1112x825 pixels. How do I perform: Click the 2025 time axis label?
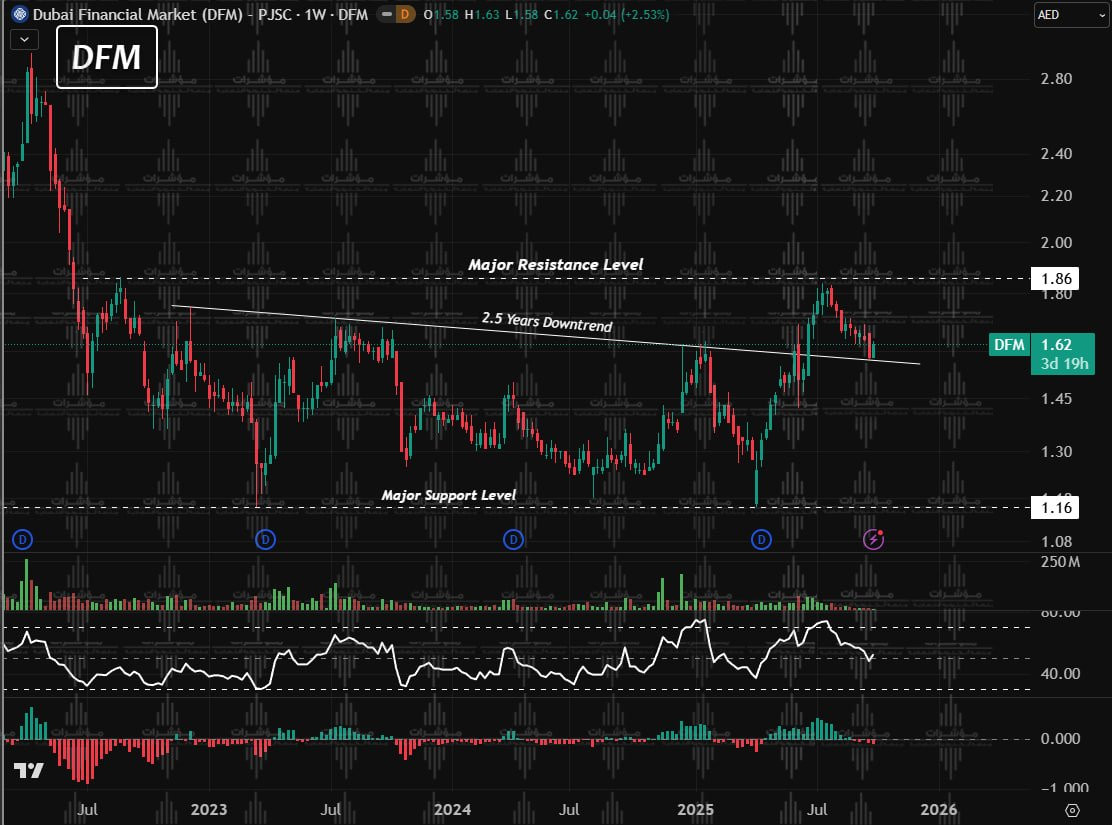click(x=695, y=809)
